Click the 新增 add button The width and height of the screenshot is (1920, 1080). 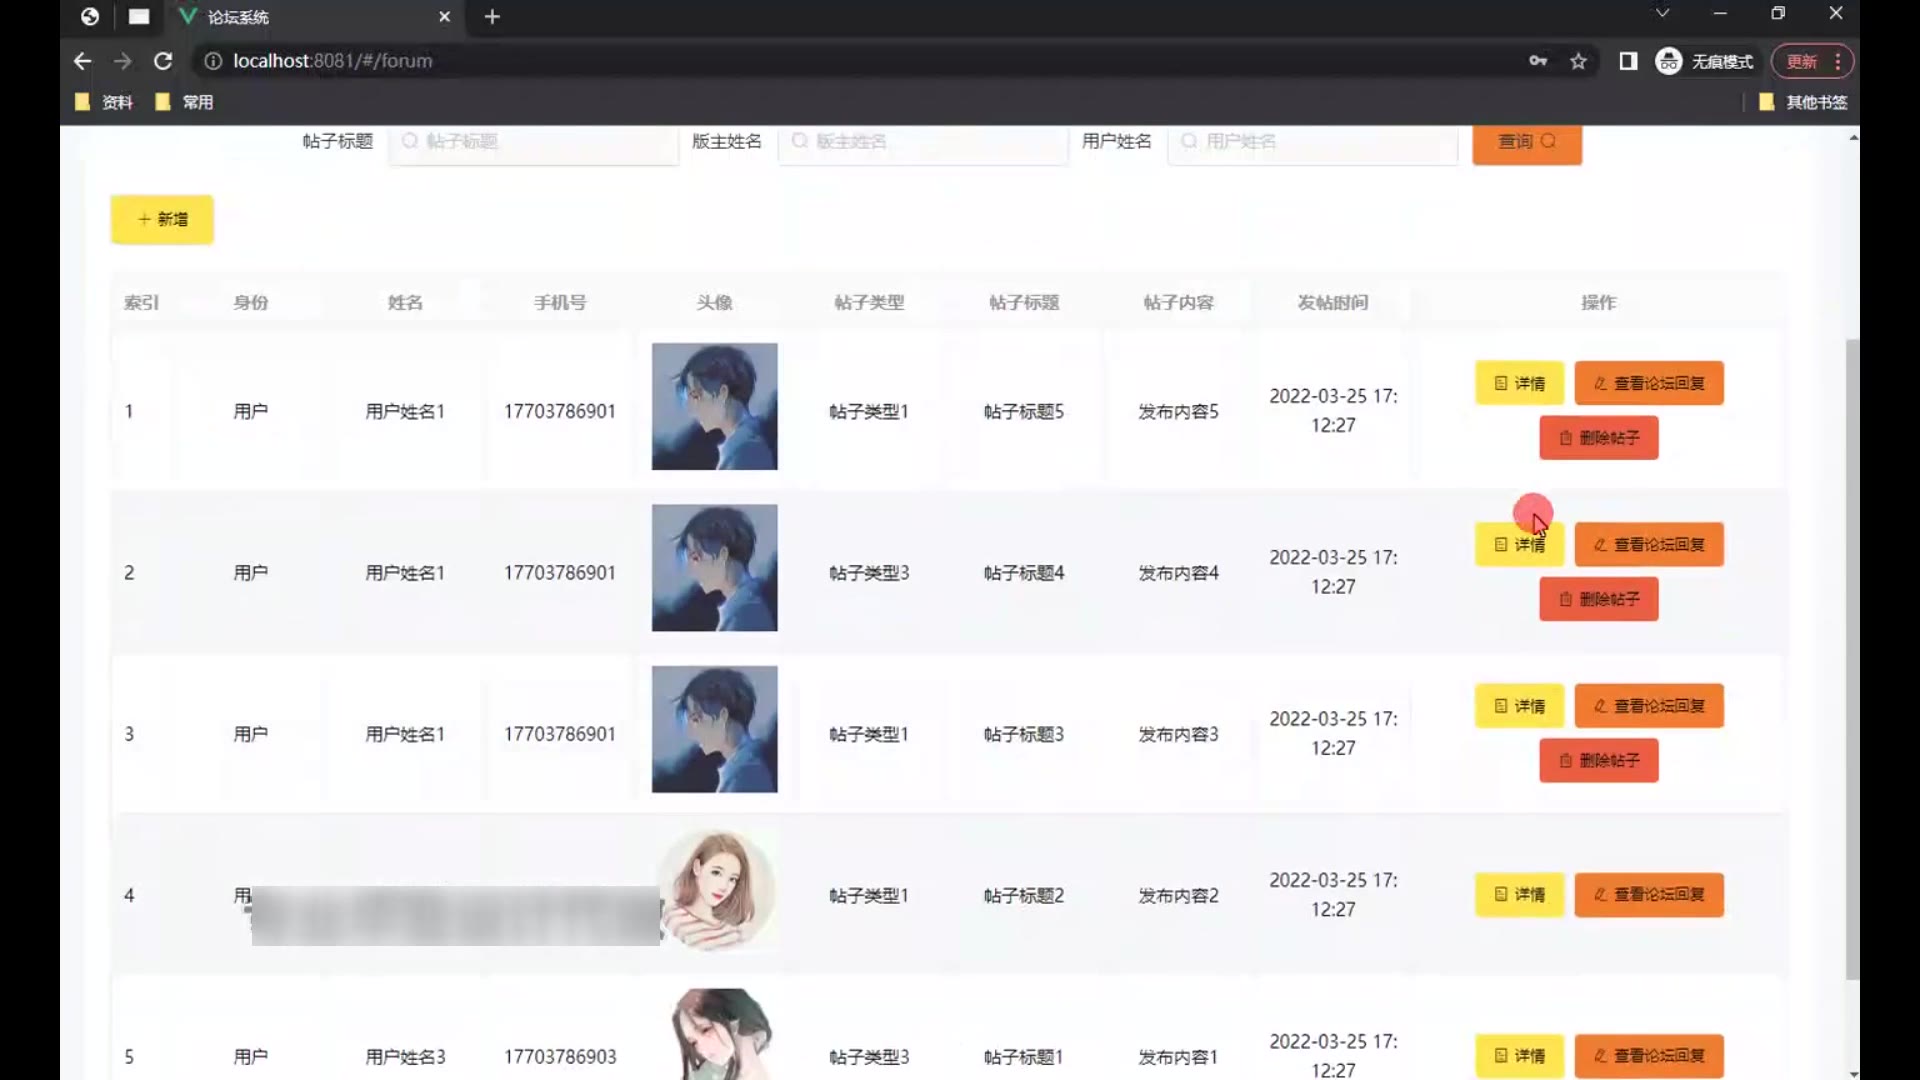[162, 219]
